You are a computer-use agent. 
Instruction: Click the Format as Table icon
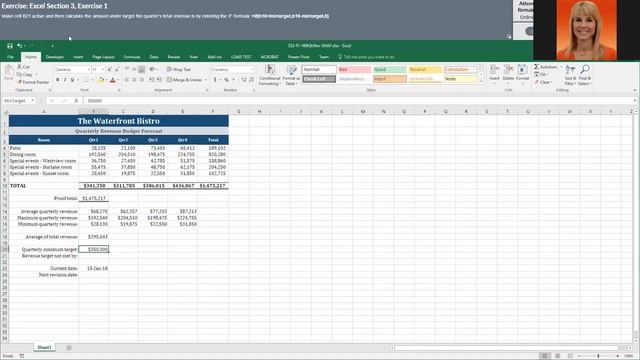(x=291, y=69)
